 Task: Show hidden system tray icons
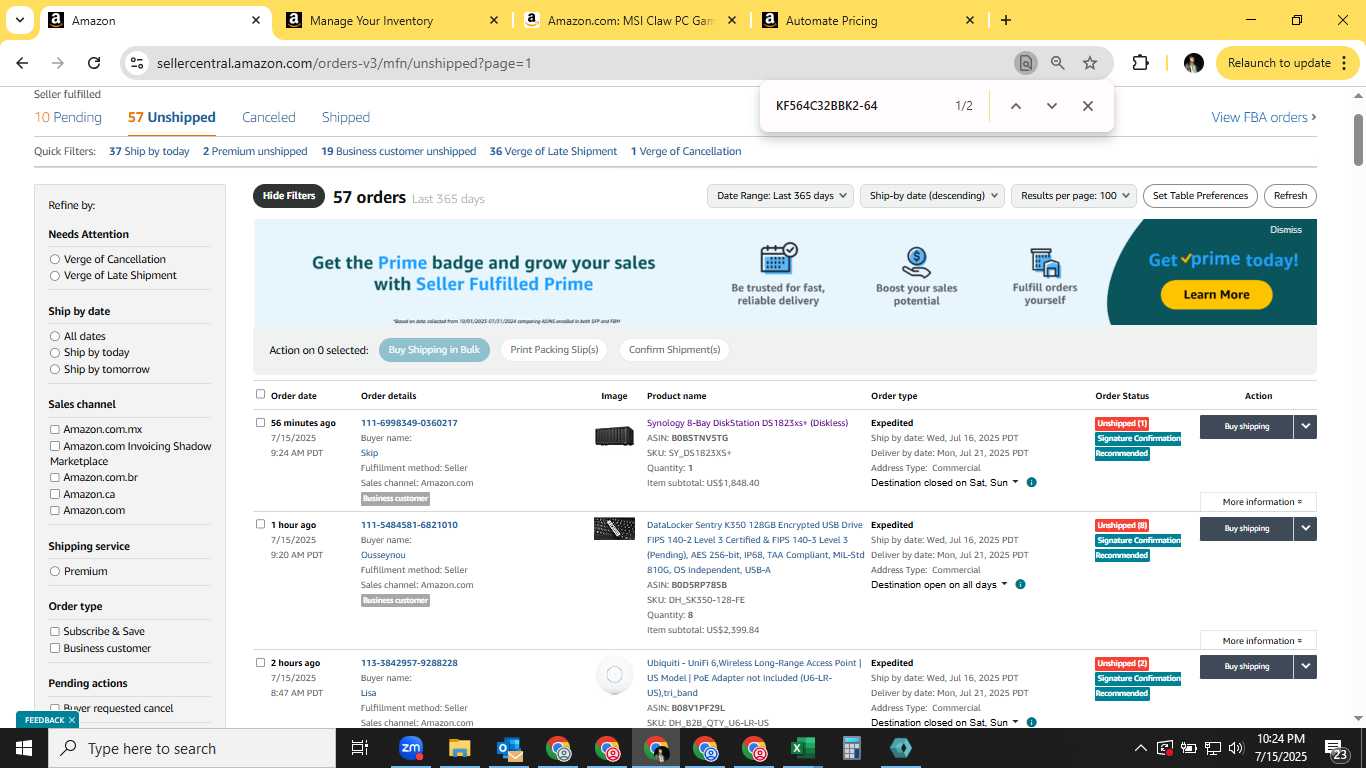[1140, 748]
